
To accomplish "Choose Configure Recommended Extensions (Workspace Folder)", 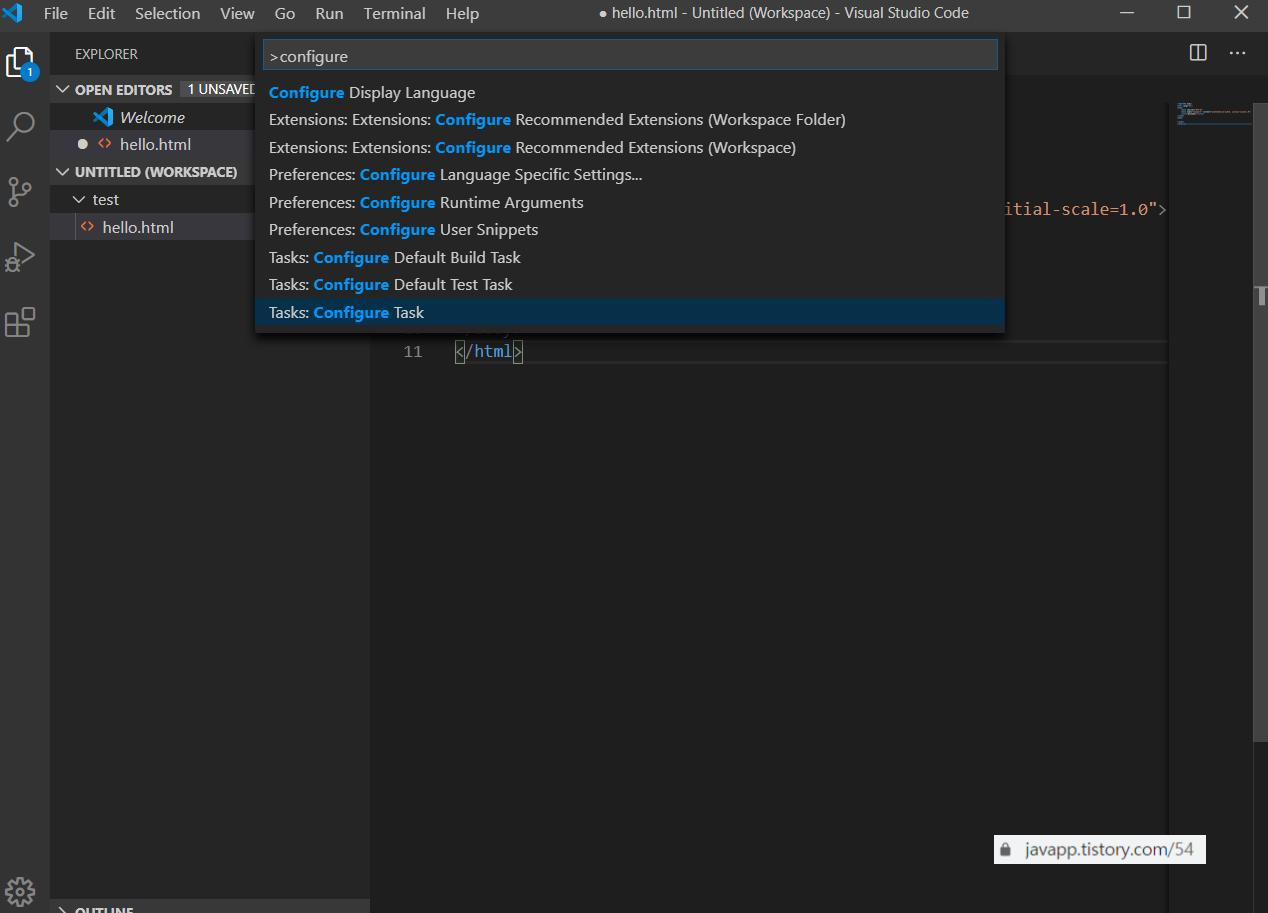I will [630, 120].
